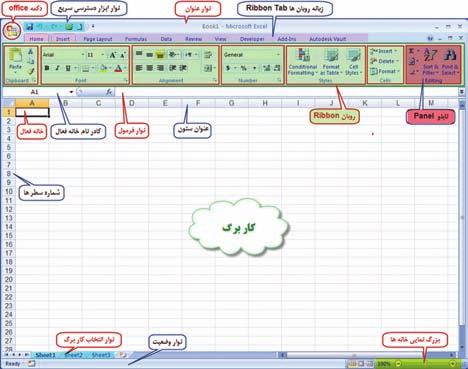Click Decrease Indent icon
The height and width of the screenshot is (369, 468).
coord(172,68)
